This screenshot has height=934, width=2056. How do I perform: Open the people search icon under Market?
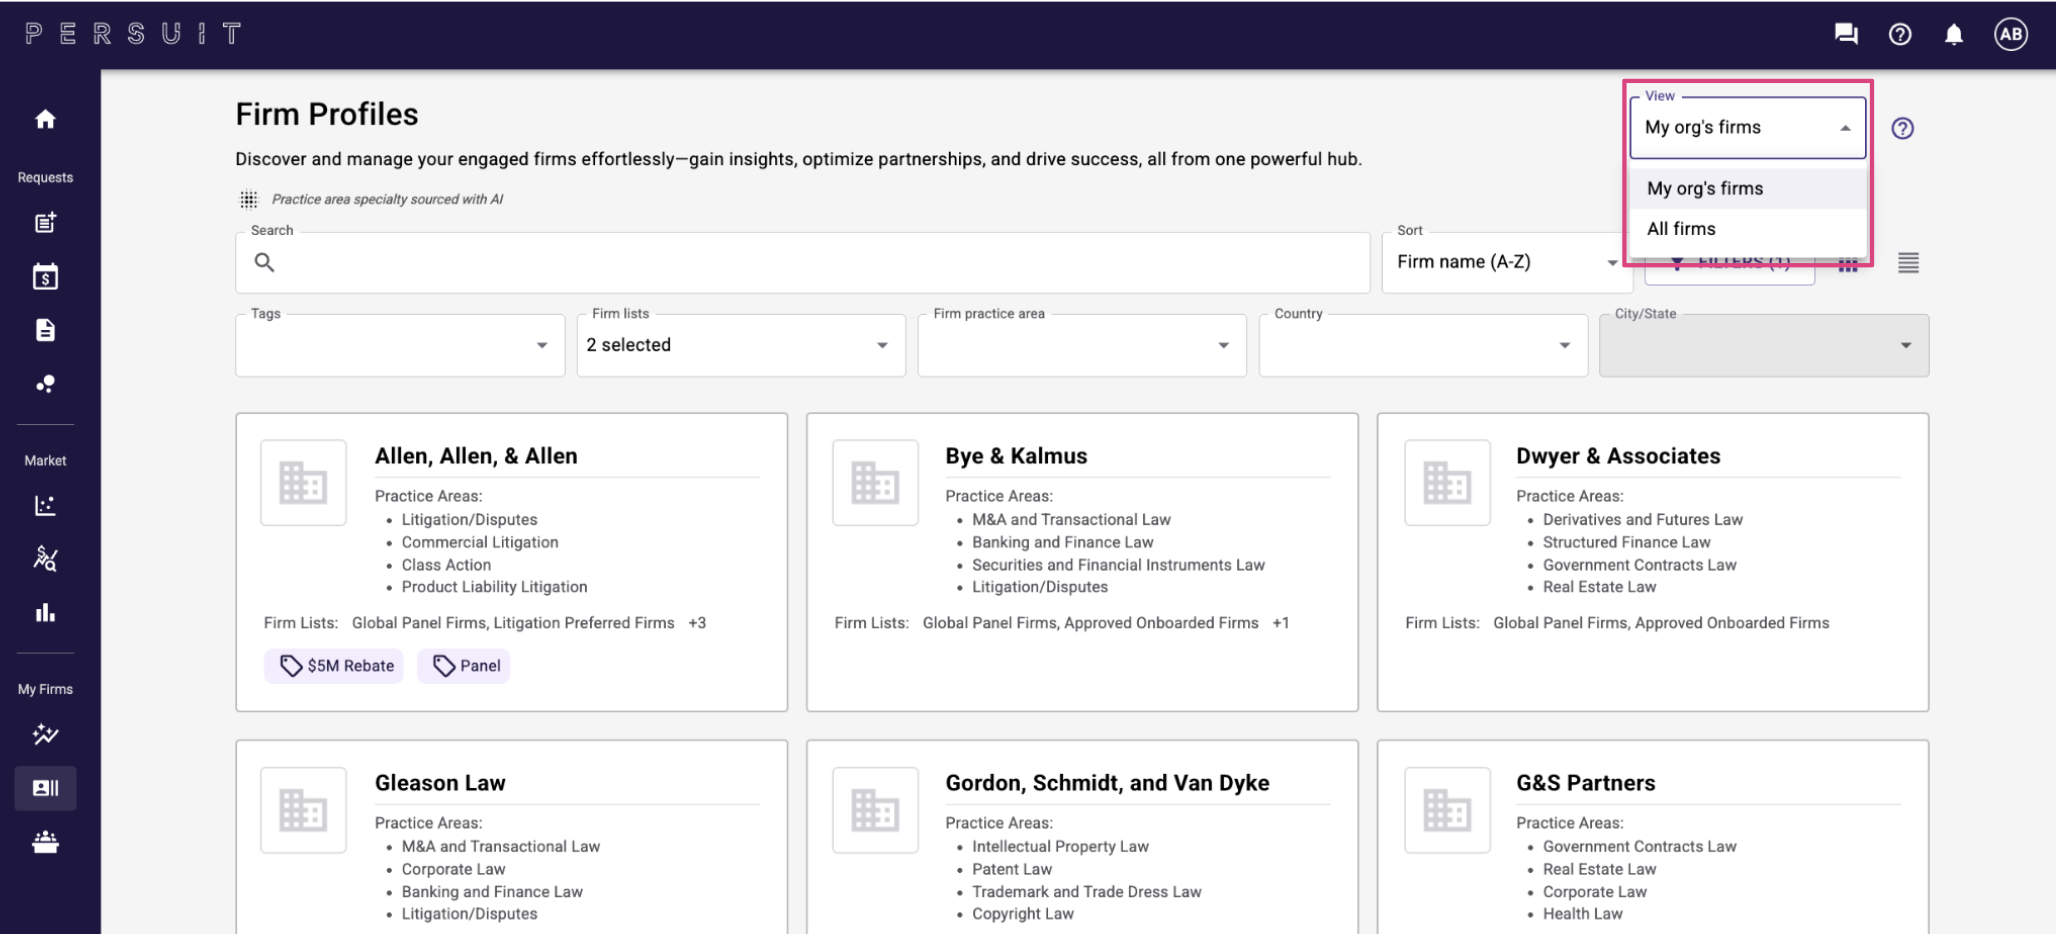coord(45,558)
